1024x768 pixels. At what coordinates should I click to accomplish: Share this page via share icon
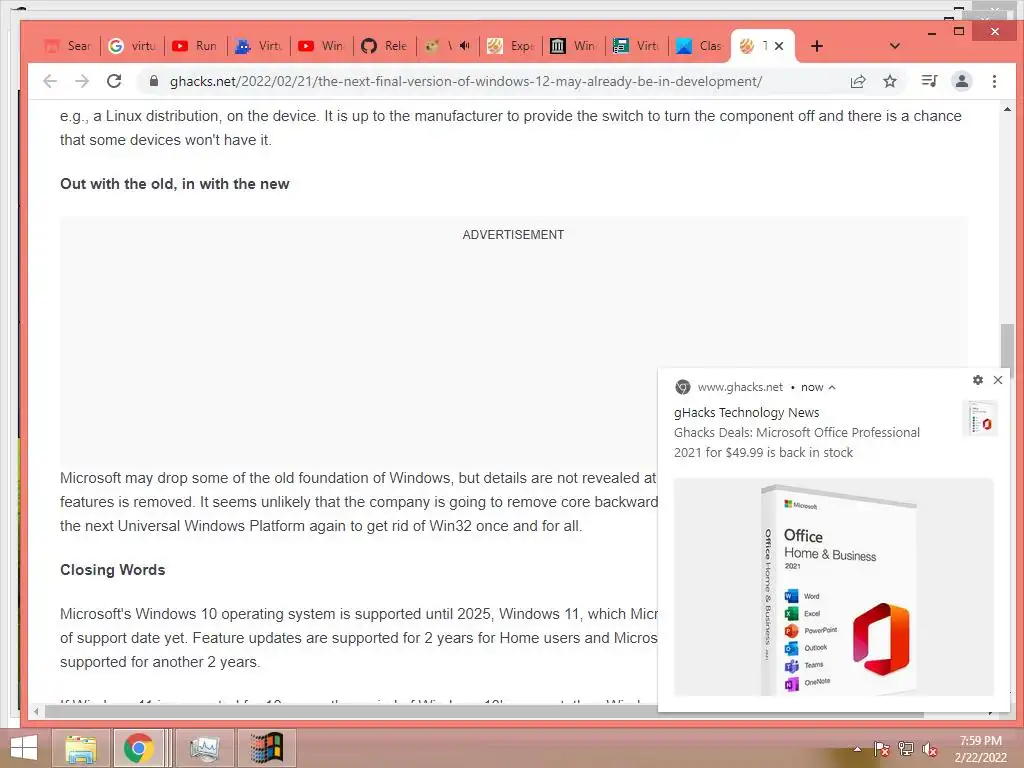tap(857, 81)
